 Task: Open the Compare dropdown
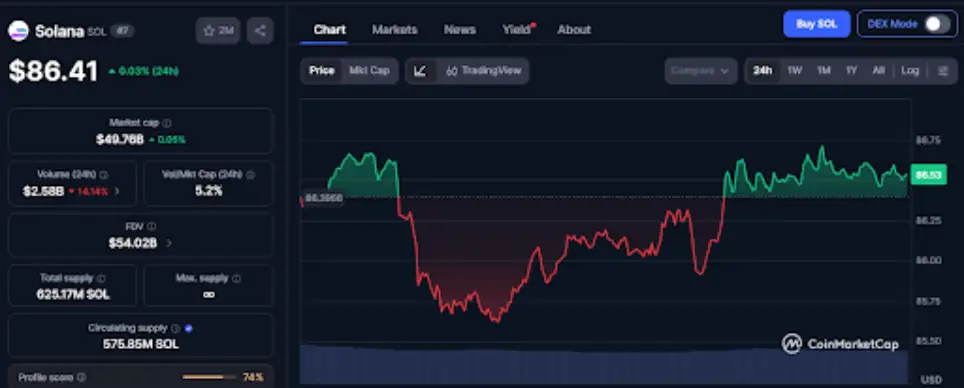(700, 71)
